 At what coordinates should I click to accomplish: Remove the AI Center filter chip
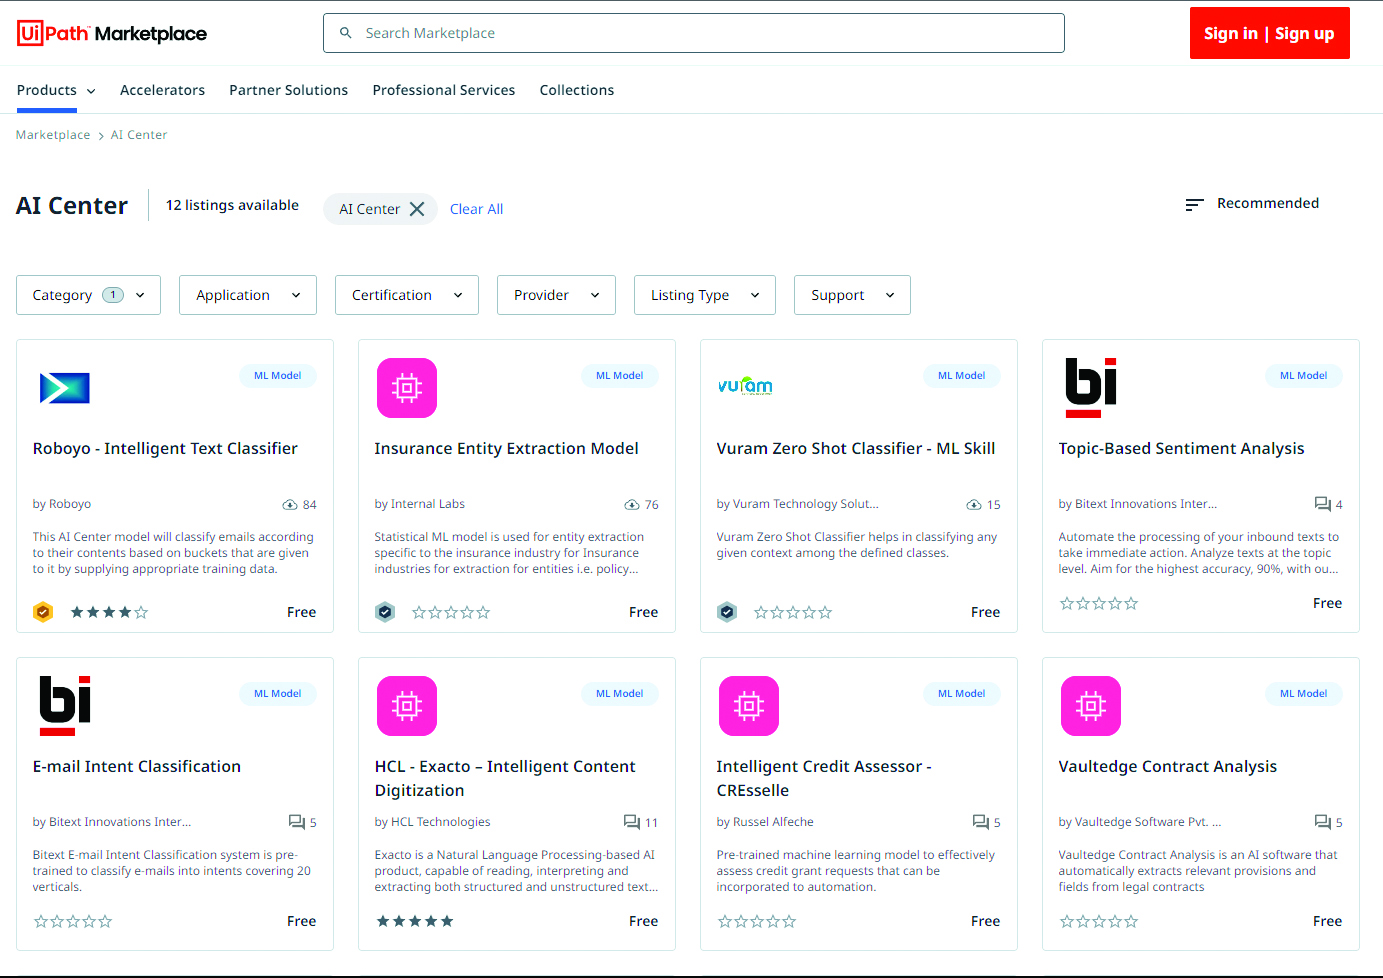pos(417,209)
